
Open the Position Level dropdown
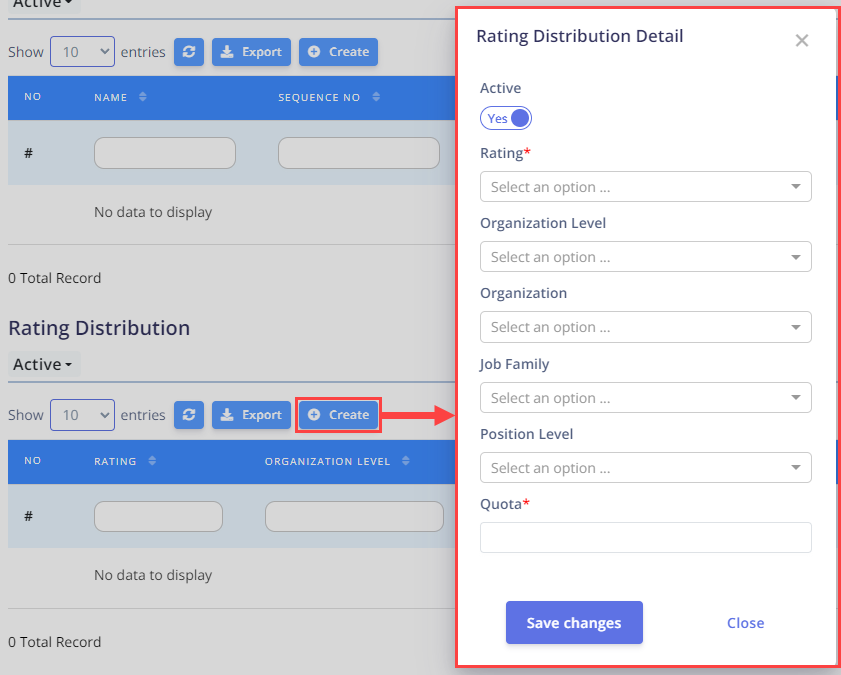[x=646, y=468]
